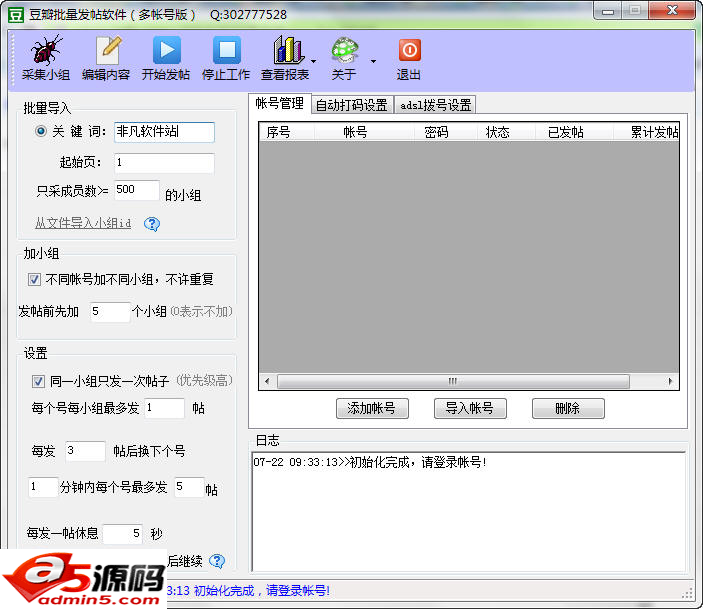This screenshot has height=609, width=703.
Task: Select the 关键词 radio button
Action: tap(40, 131)
